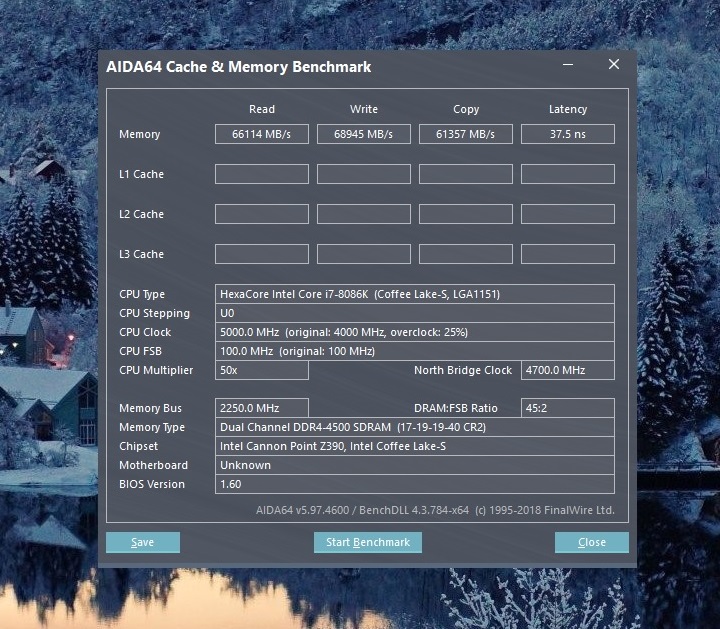720x629 pixels.
Task: Select Memory Latency value 37.5 ns
Action: click(568, 134)
